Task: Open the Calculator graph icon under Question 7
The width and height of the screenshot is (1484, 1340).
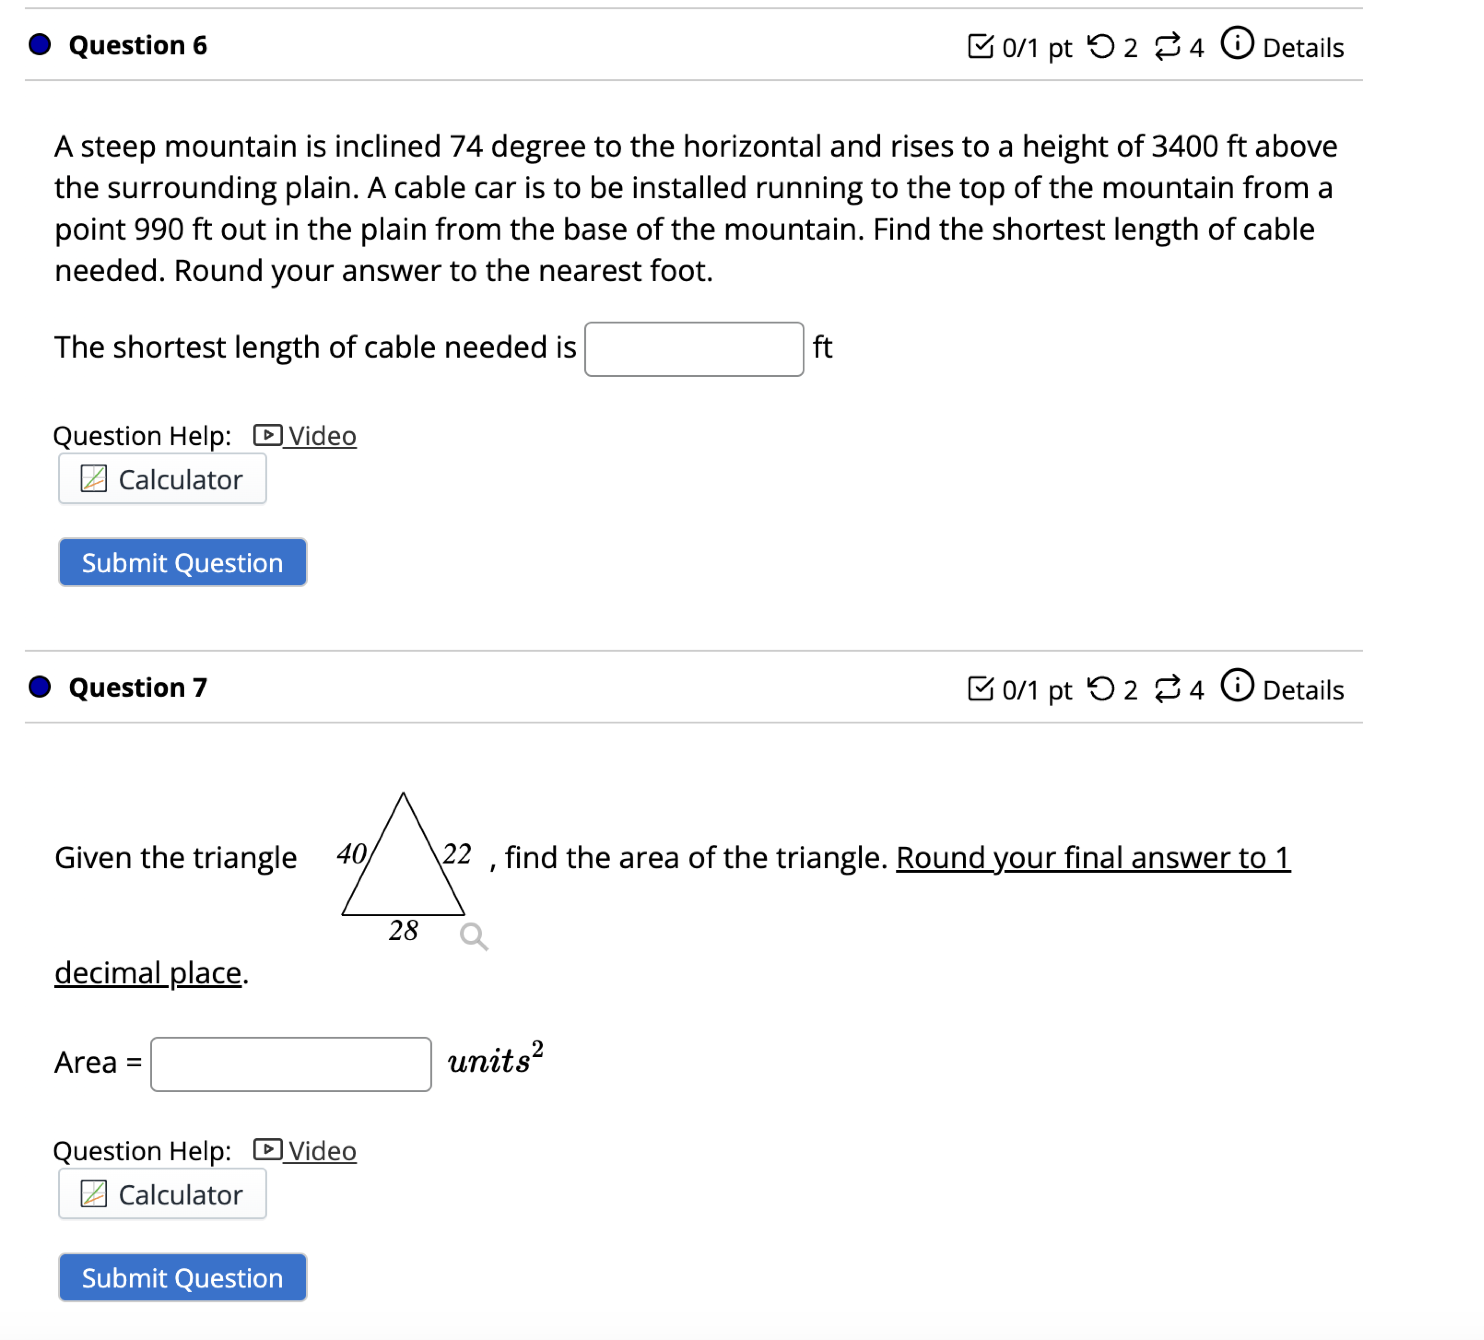Action: (94, 1194)
